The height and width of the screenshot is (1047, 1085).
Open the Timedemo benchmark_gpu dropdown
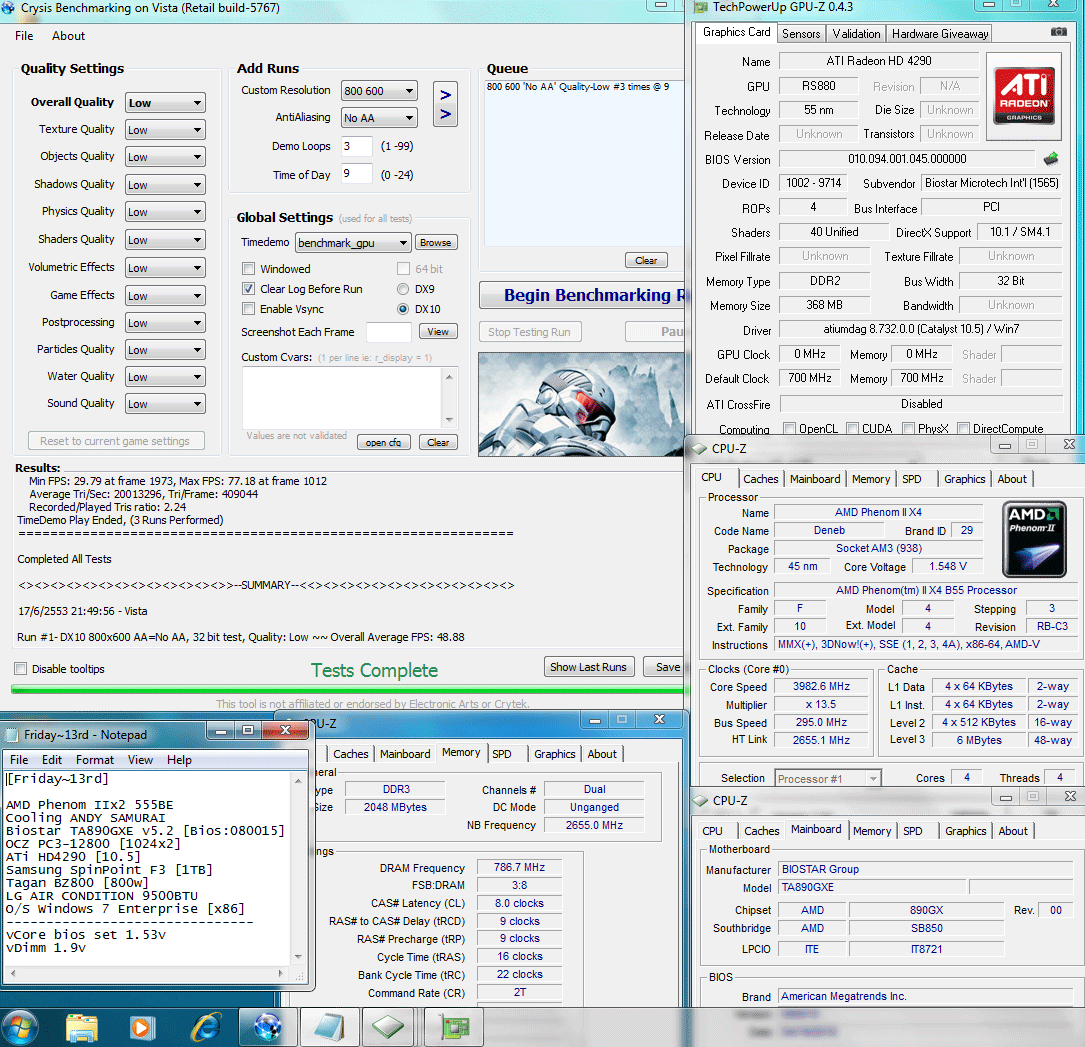coord(353,243)
